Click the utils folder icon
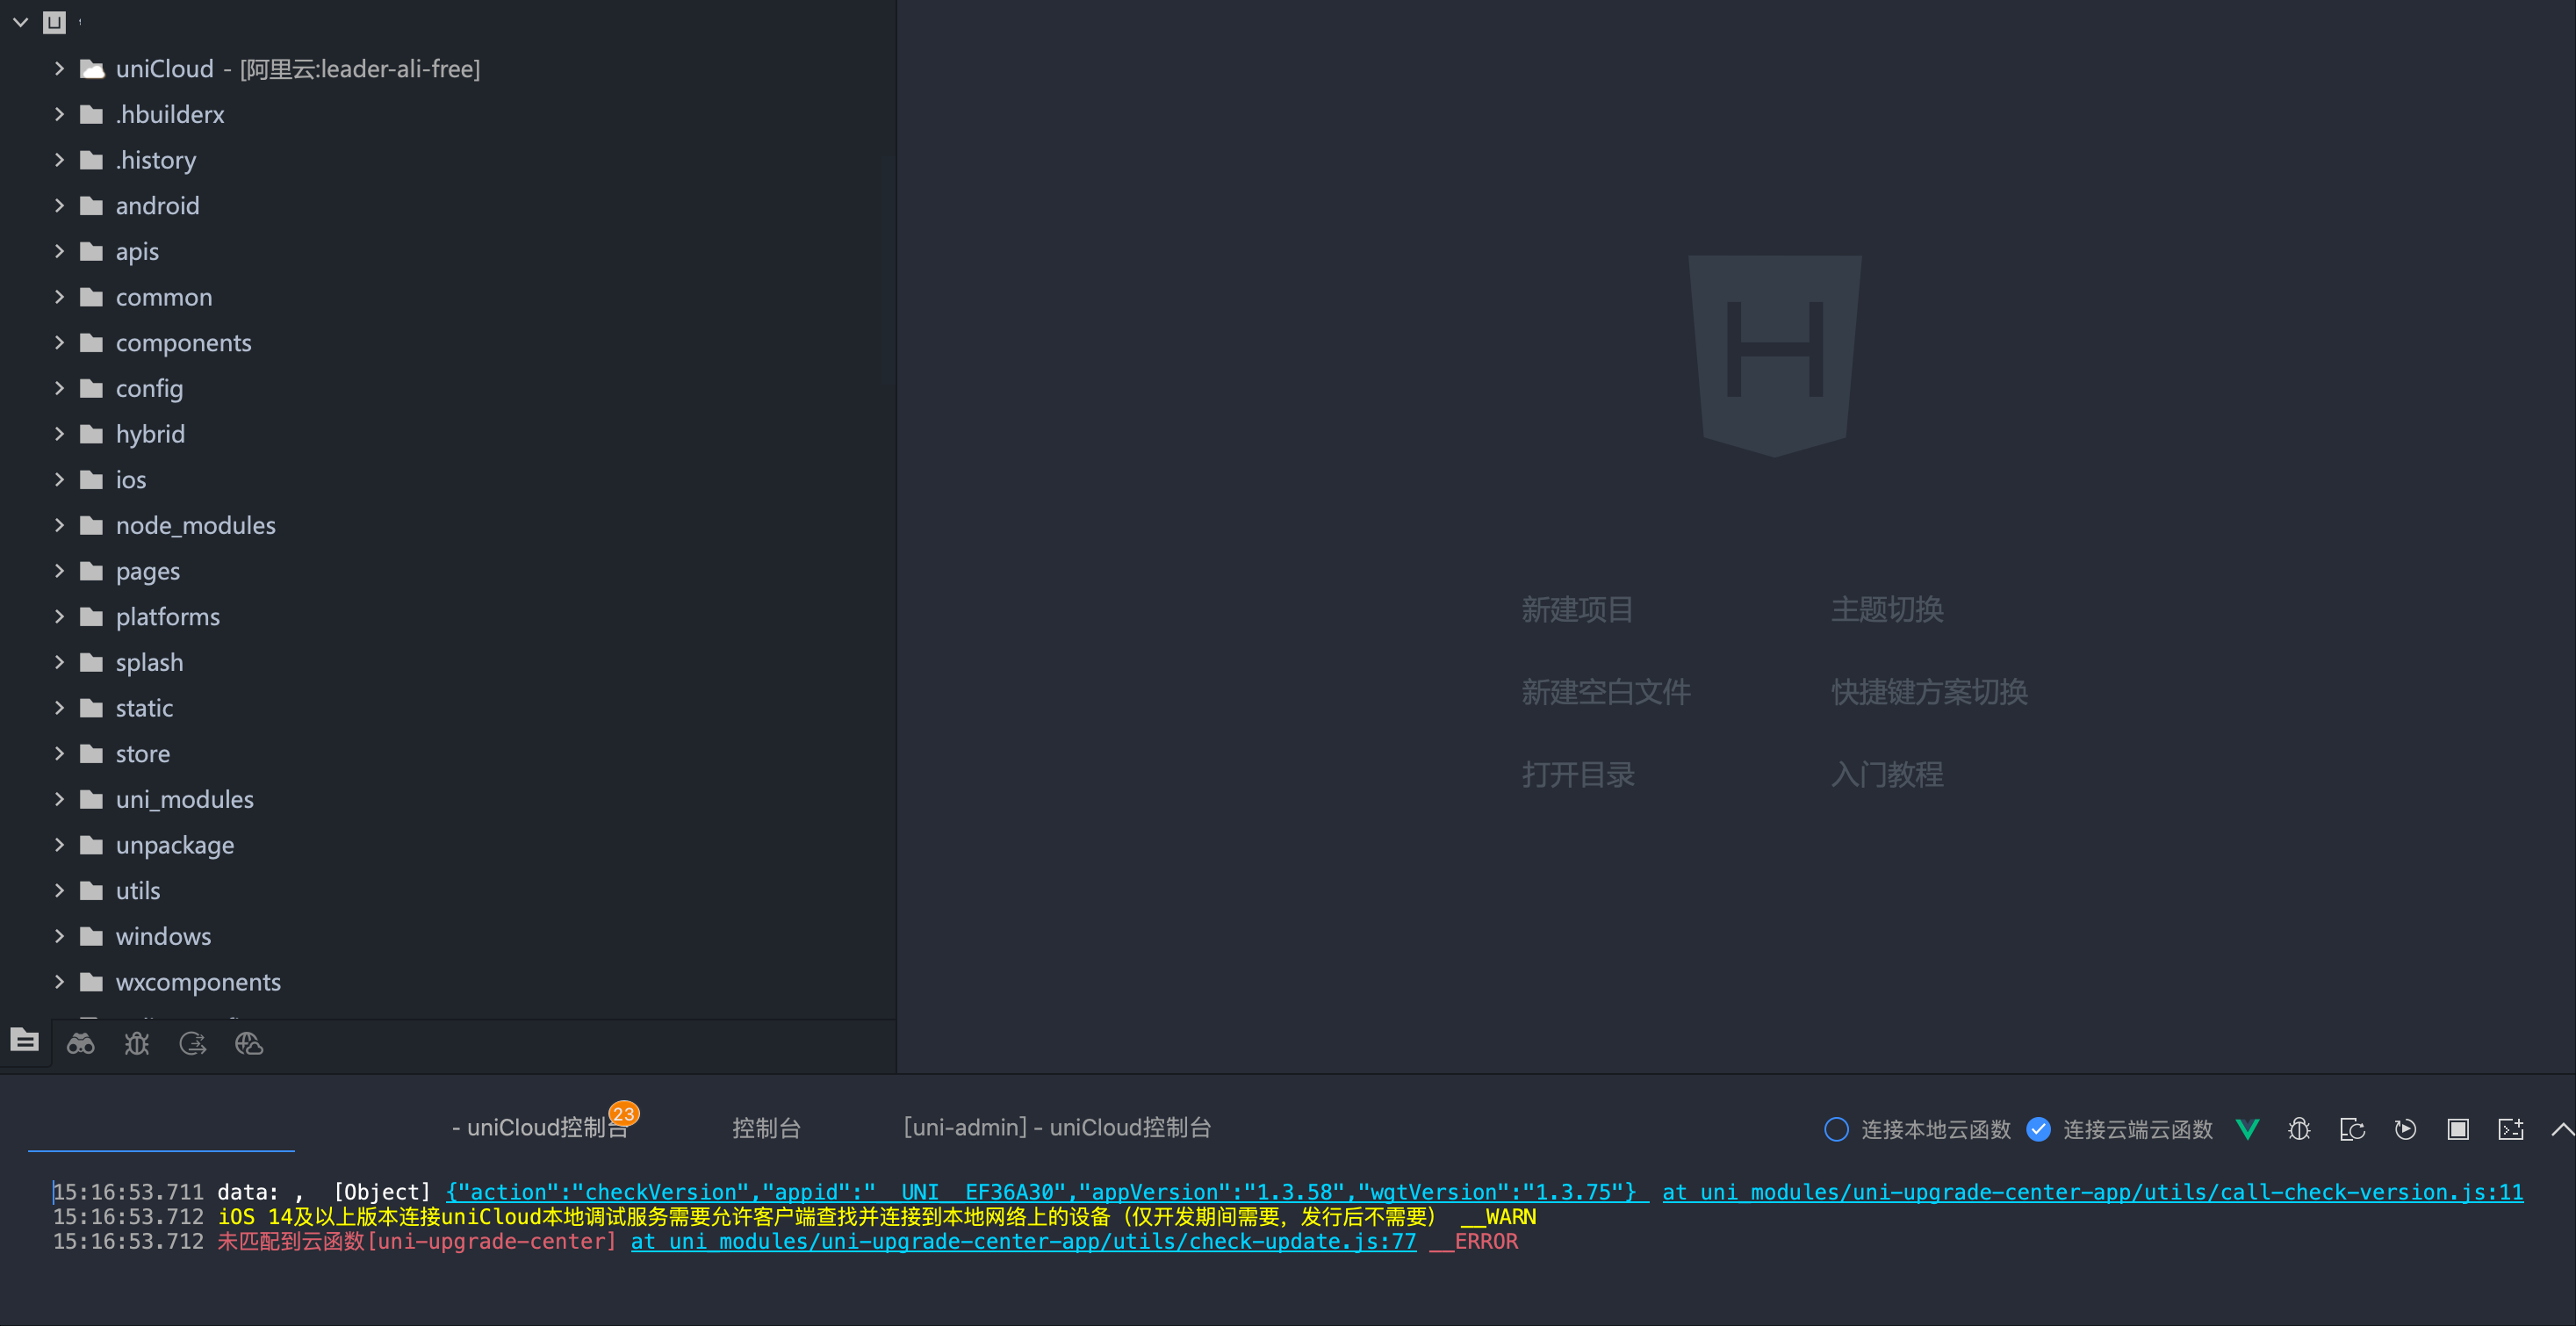Viewport: 2576px width, 1326px height. pyautogui.click(x=92, y=890)
